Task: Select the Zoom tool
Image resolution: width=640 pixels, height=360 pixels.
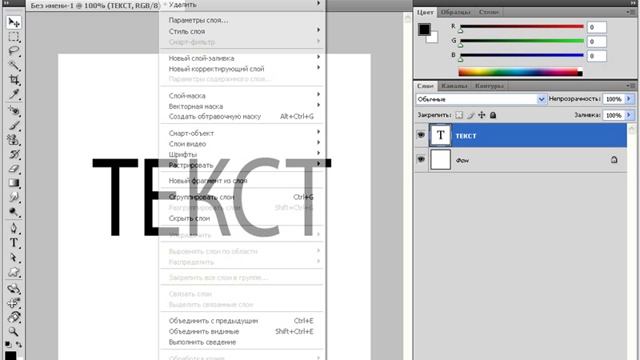Action: click(13, 331)
